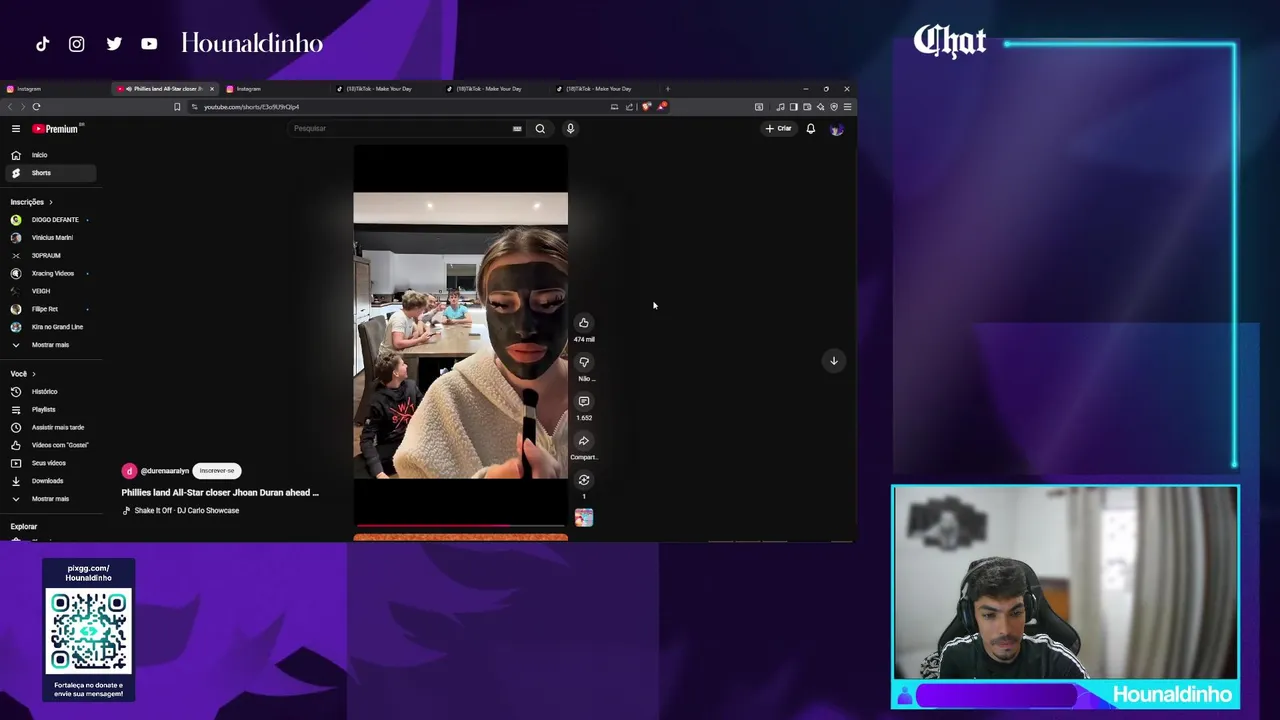Open the TikTok icon in overlay header

pos(42,44)
